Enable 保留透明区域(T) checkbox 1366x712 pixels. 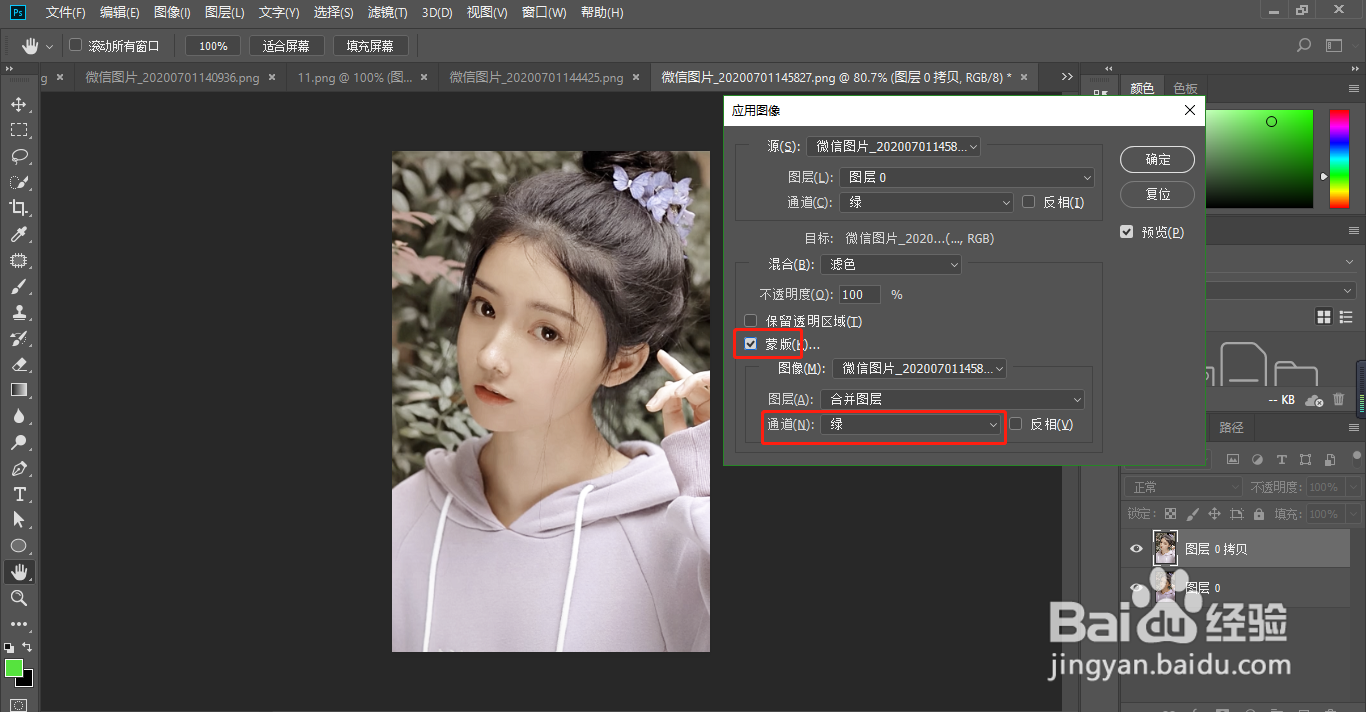(x=750, y=321)
